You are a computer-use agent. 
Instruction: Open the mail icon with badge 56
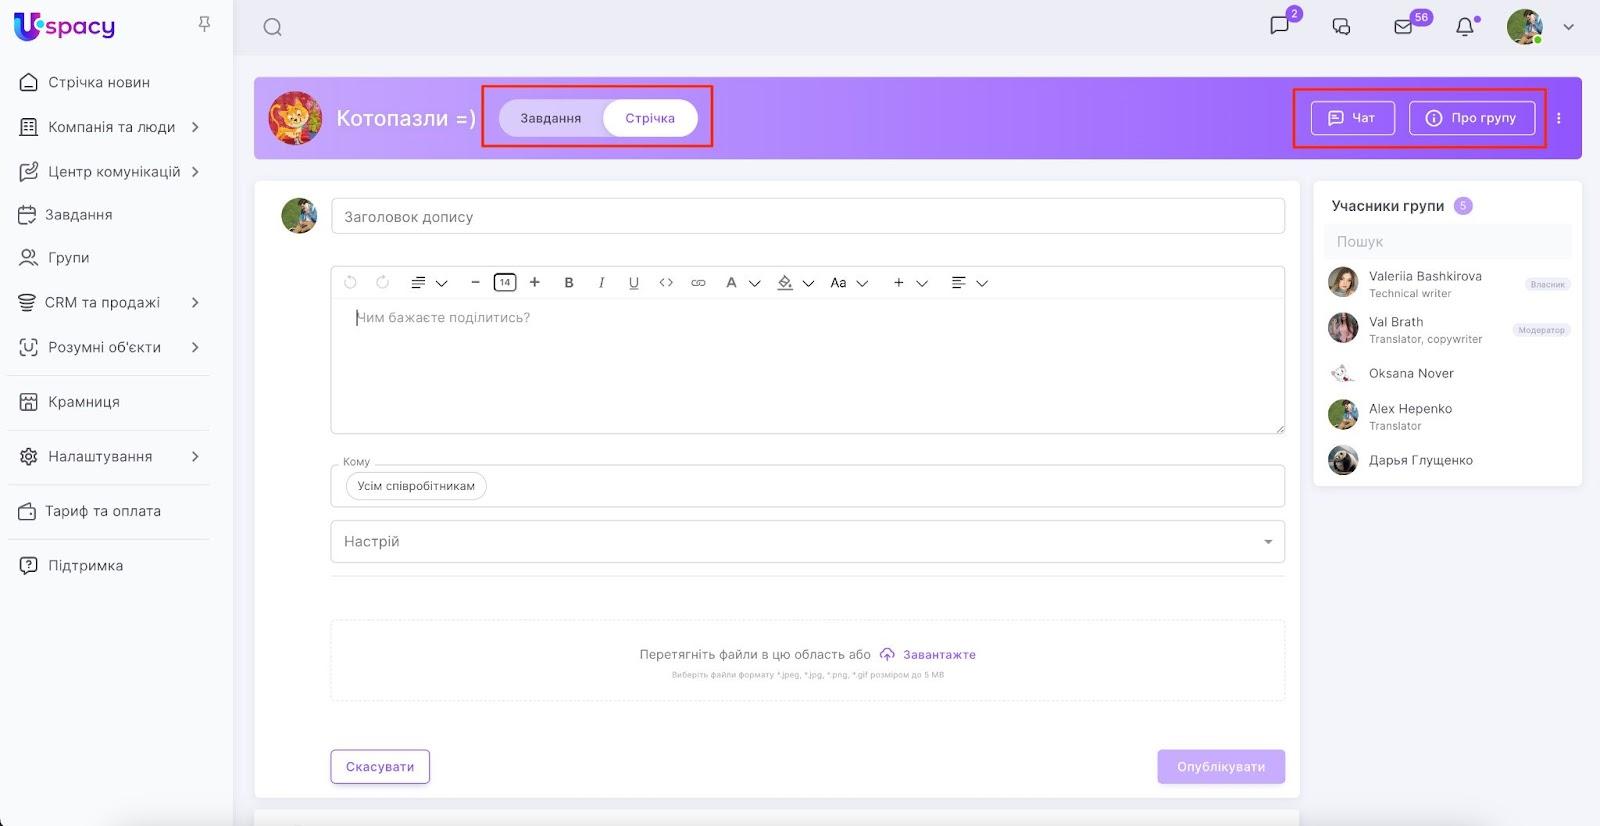point(1403,27)
